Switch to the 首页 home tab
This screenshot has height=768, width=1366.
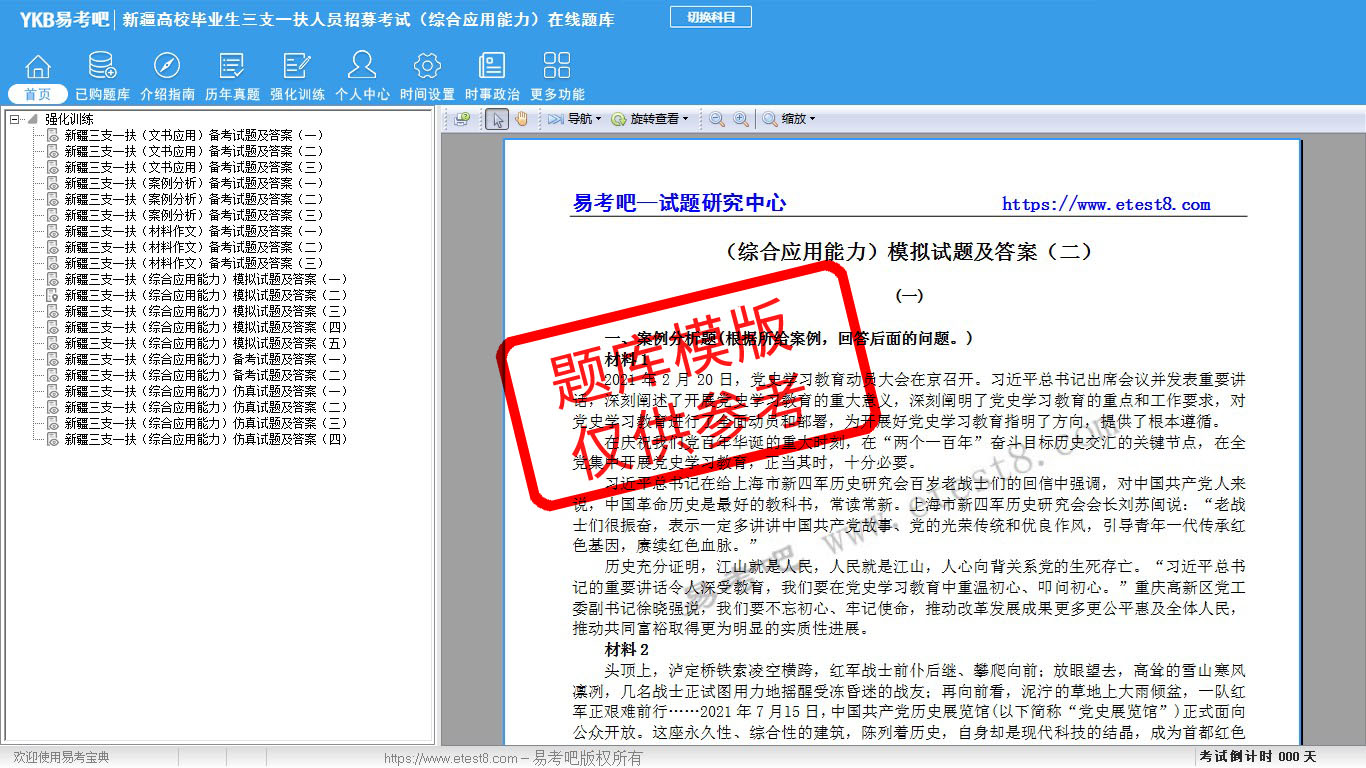[38, 94]
